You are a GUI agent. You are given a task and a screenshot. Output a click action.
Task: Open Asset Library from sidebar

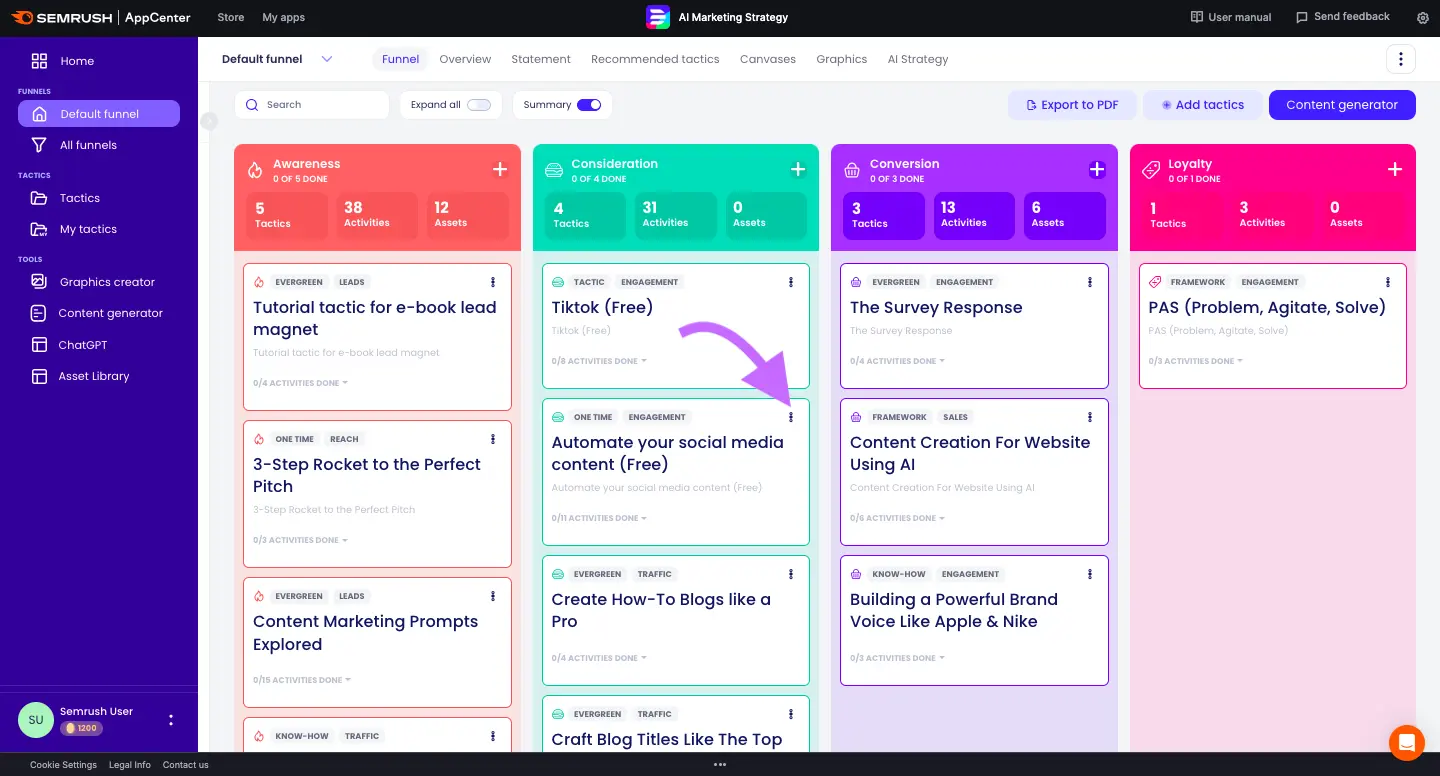[x=94, y=376]
